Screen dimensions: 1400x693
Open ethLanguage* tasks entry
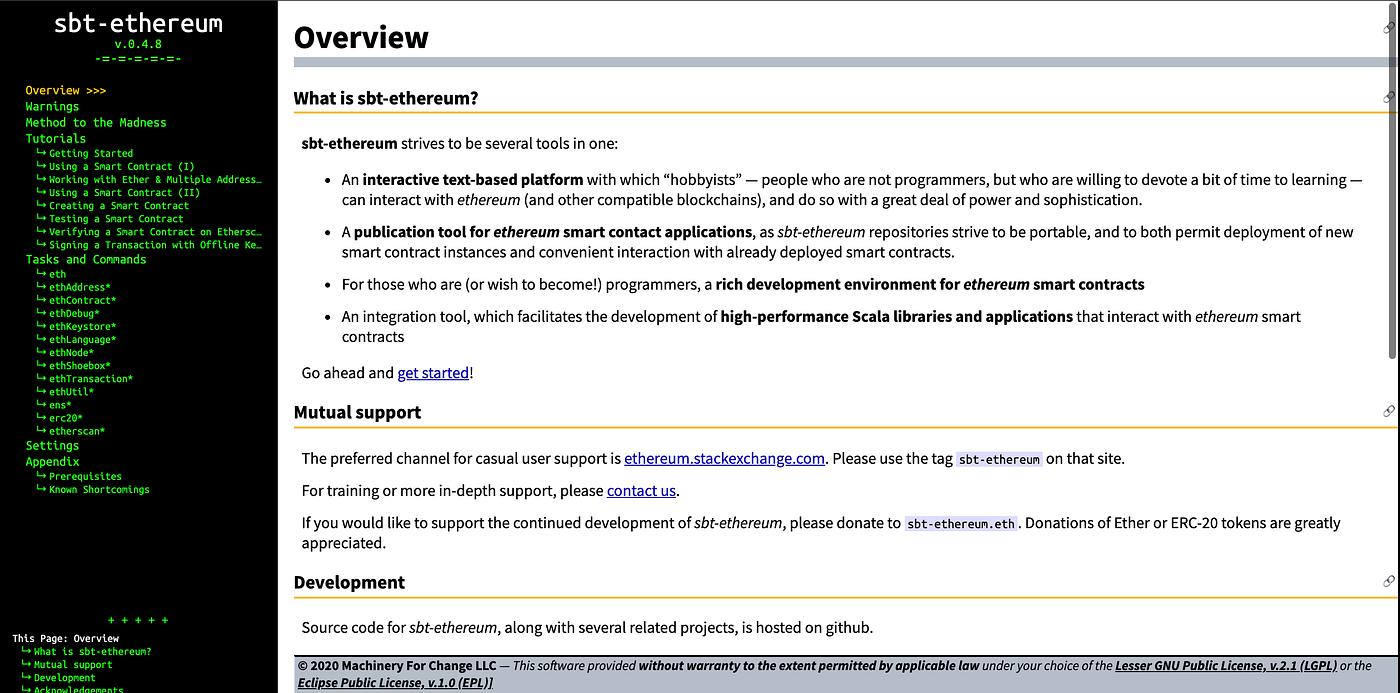coord(83,339)
